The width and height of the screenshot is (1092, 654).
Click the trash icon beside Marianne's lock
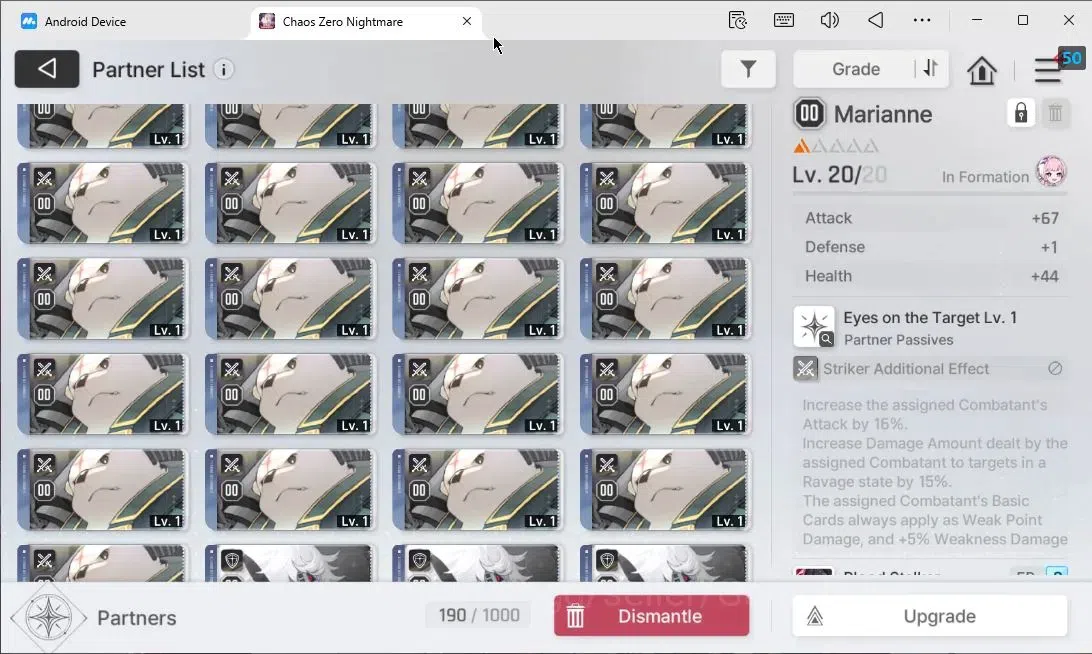1055,113
